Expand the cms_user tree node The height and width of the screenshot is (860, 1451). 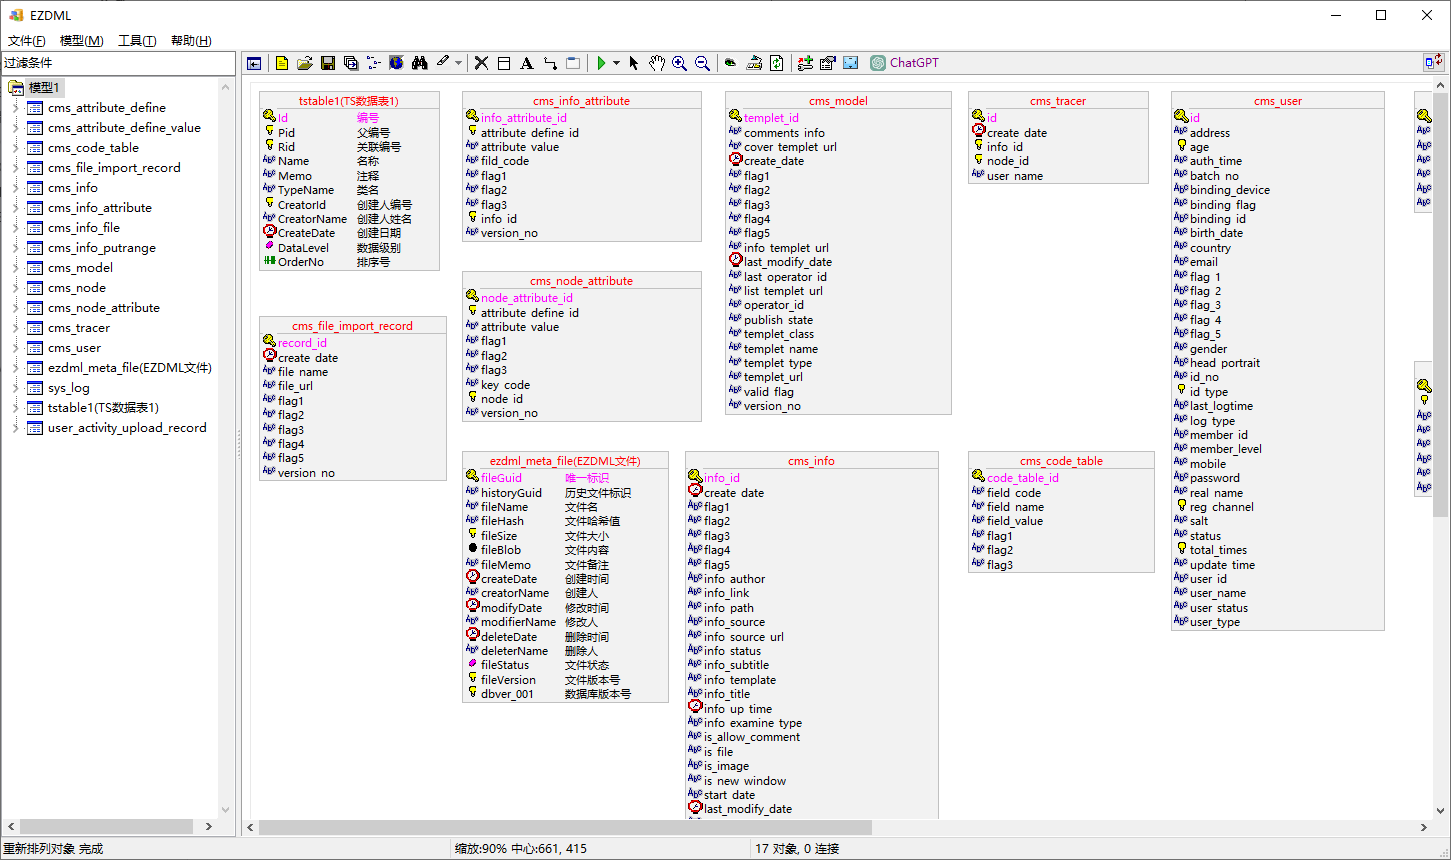point(15,348)
